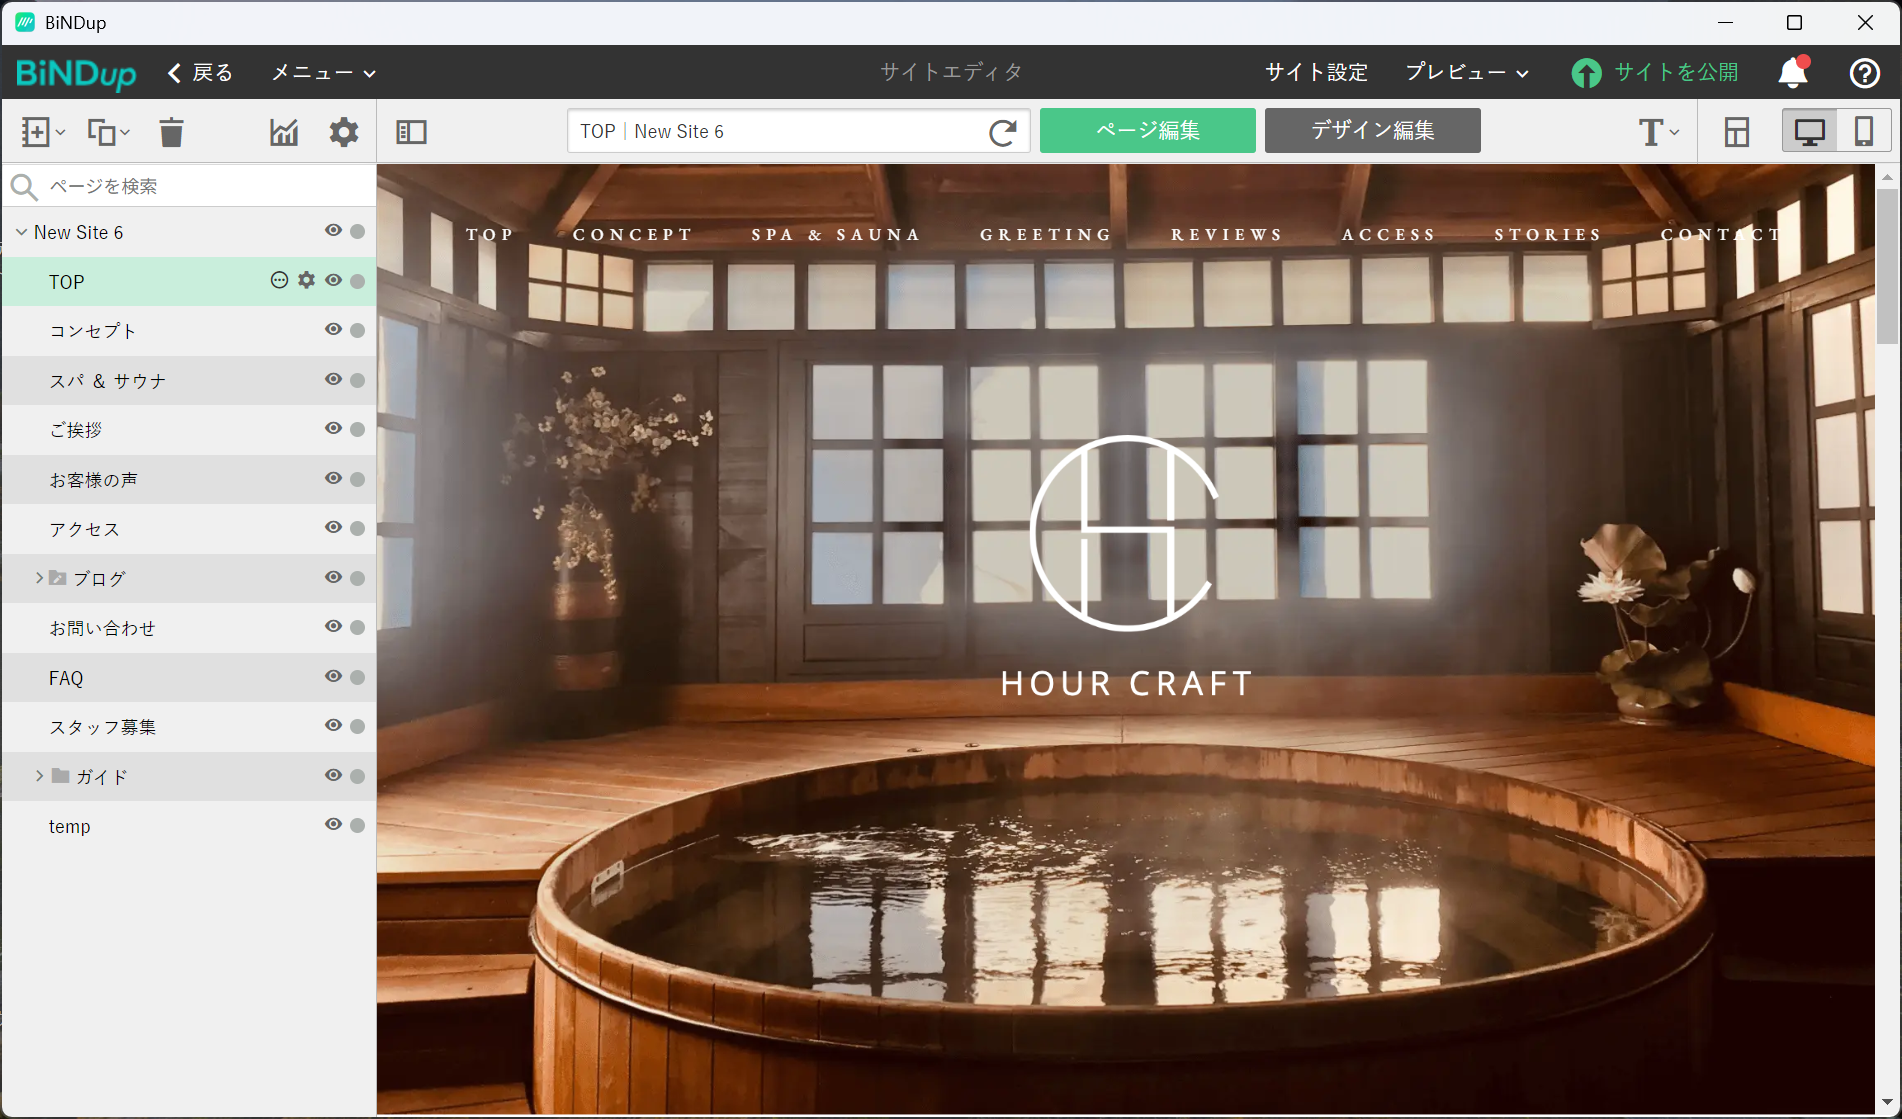Click CONCEPT in site navigation

click(x=632, y=235)
